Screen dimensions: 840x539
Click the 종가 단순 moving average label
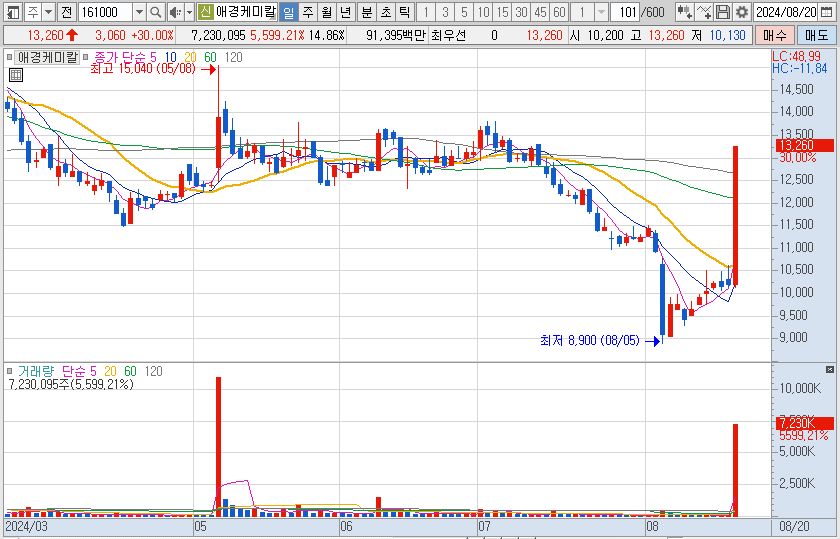point(120,57)
